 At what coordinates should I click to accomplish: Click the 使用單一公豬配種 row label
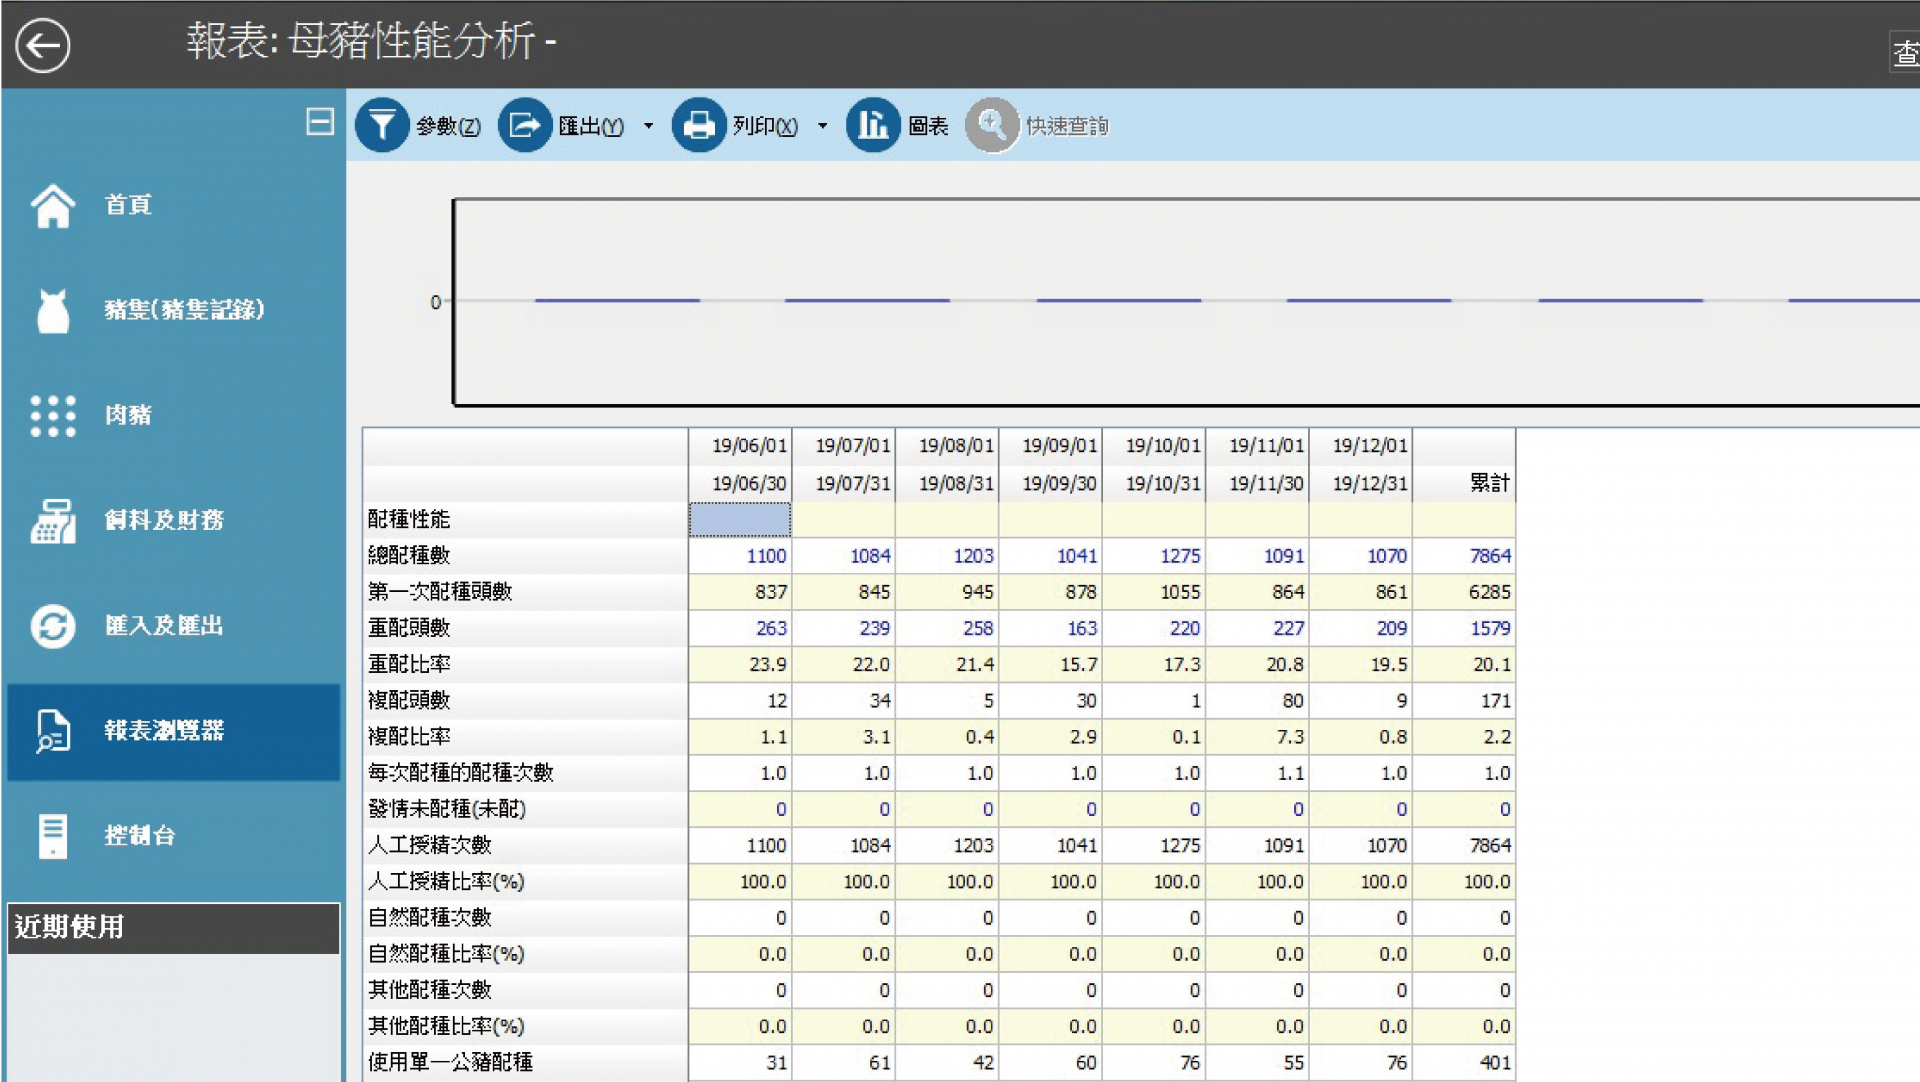coord(450,1062)
